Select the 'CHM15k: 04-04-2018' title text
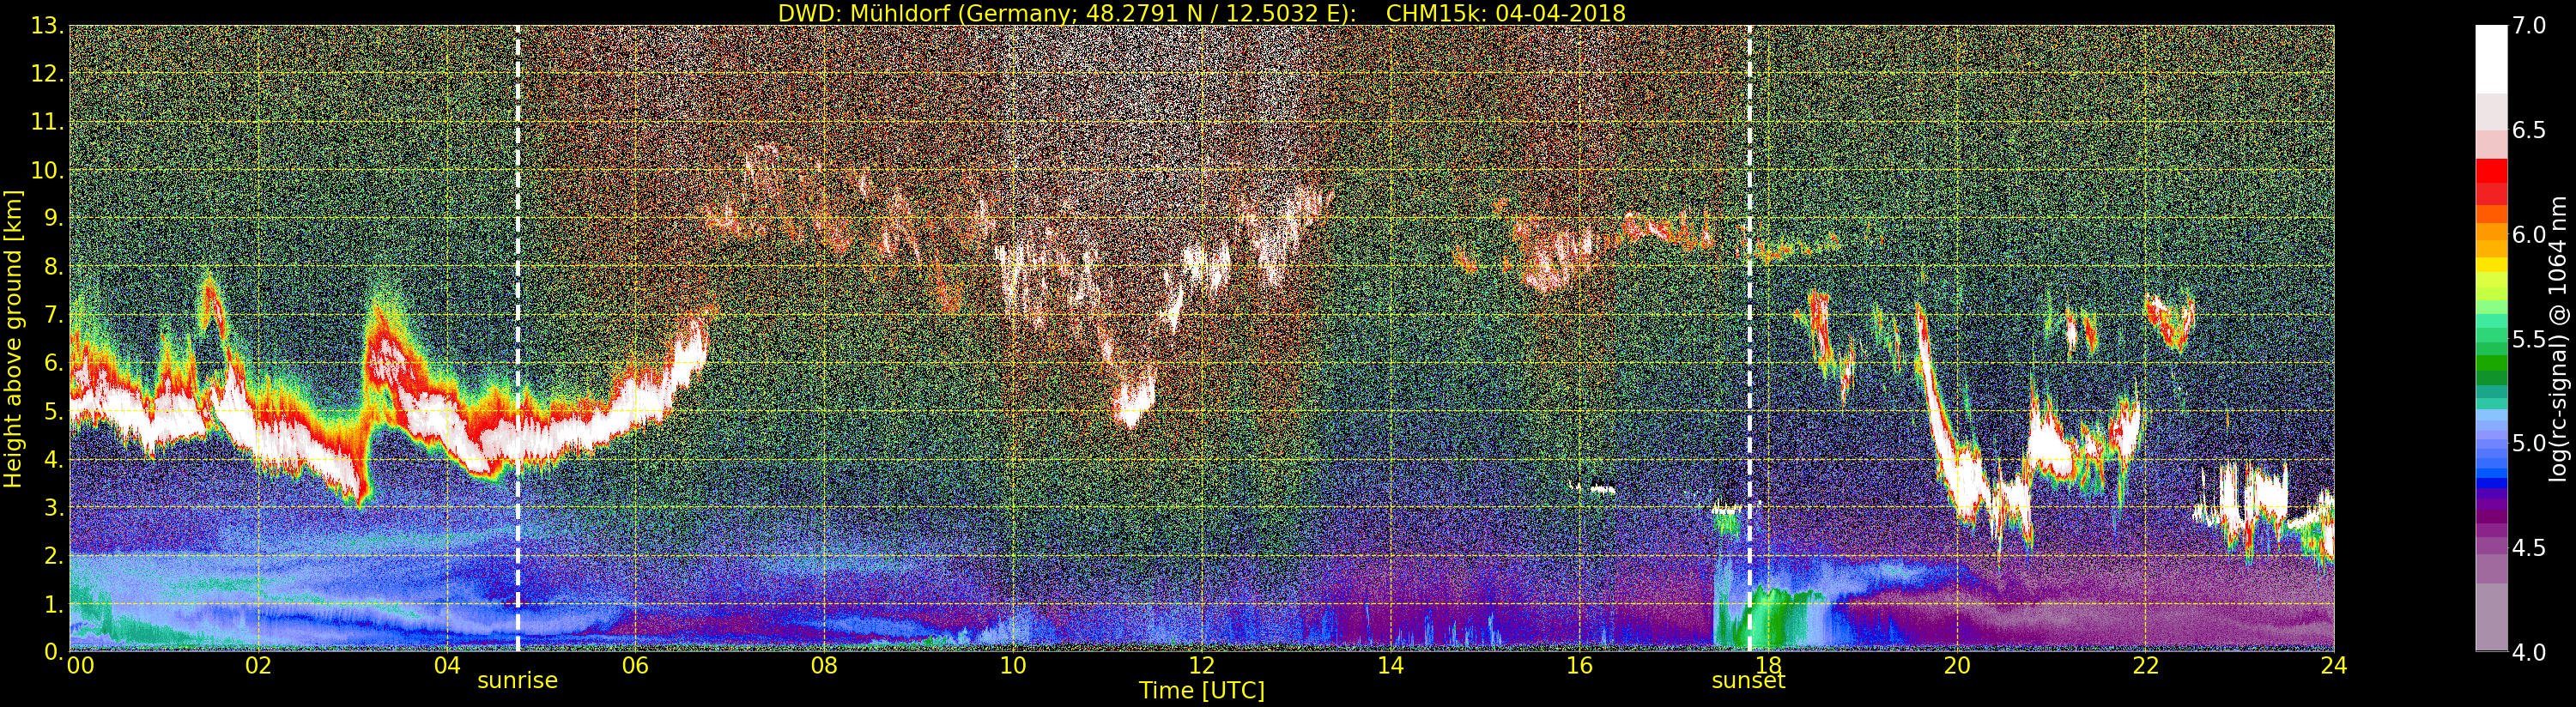Image resolution: width=2576 pixels, height=707 pixels. [1506, 13]
